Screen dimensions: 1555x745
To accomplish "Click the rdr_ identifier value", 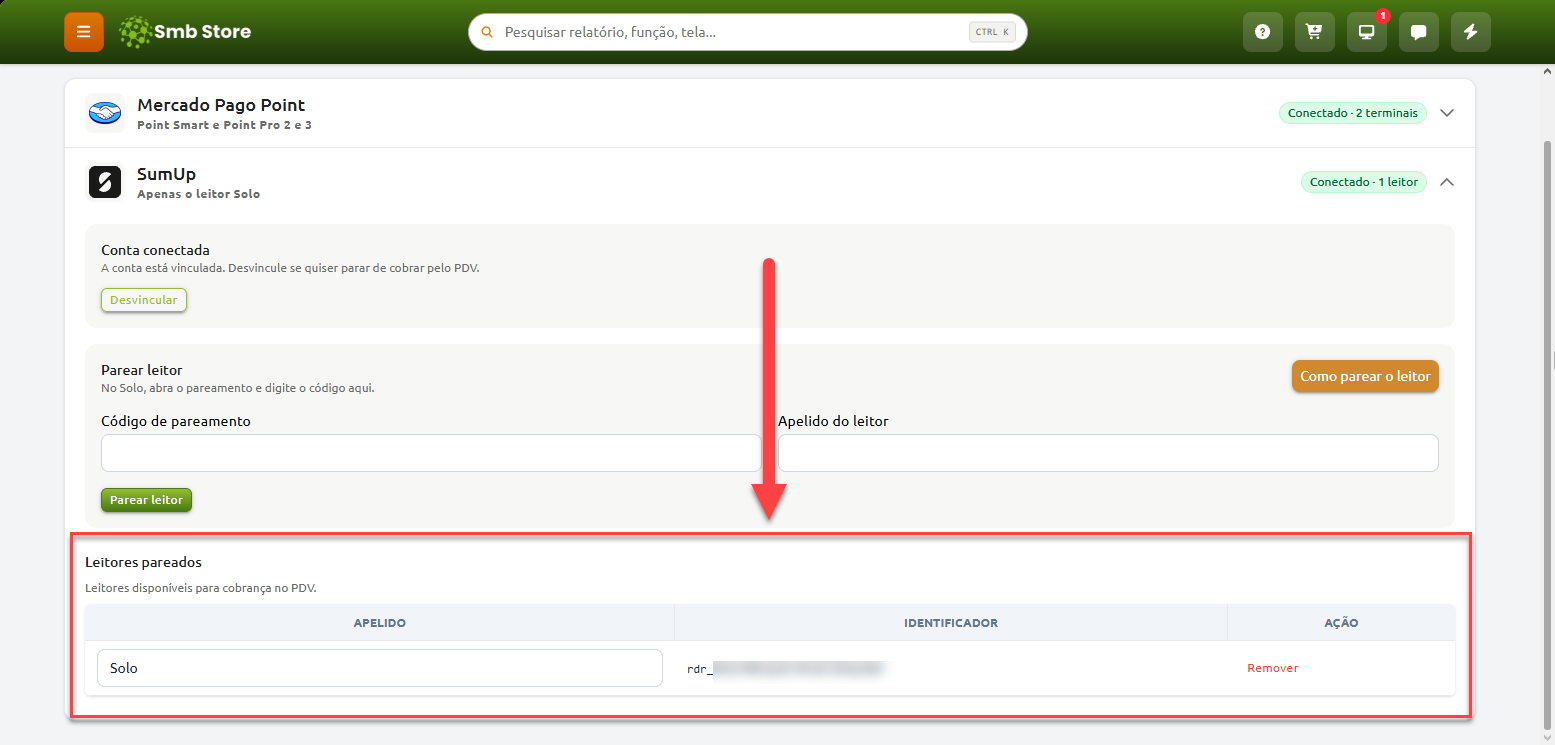I will click(786, 668).
